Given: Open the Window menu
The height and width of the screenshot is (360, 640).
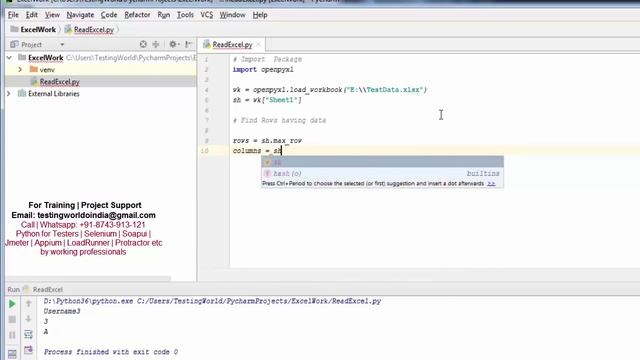Looking at the screenshot, I should click(232, 15).
